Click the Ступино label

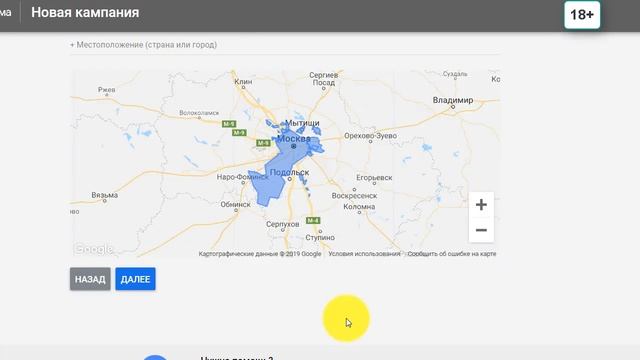(320, 237)
